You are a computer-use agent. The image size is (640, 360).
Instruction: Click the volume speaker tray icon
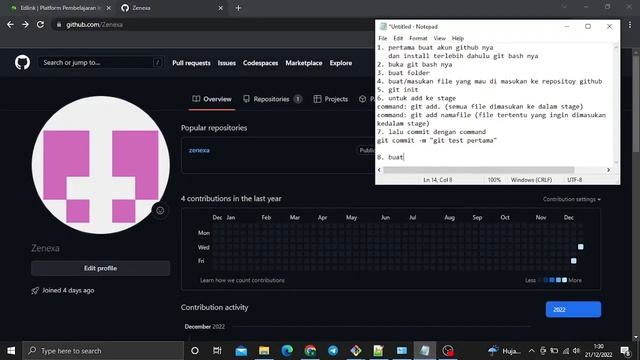576,351
